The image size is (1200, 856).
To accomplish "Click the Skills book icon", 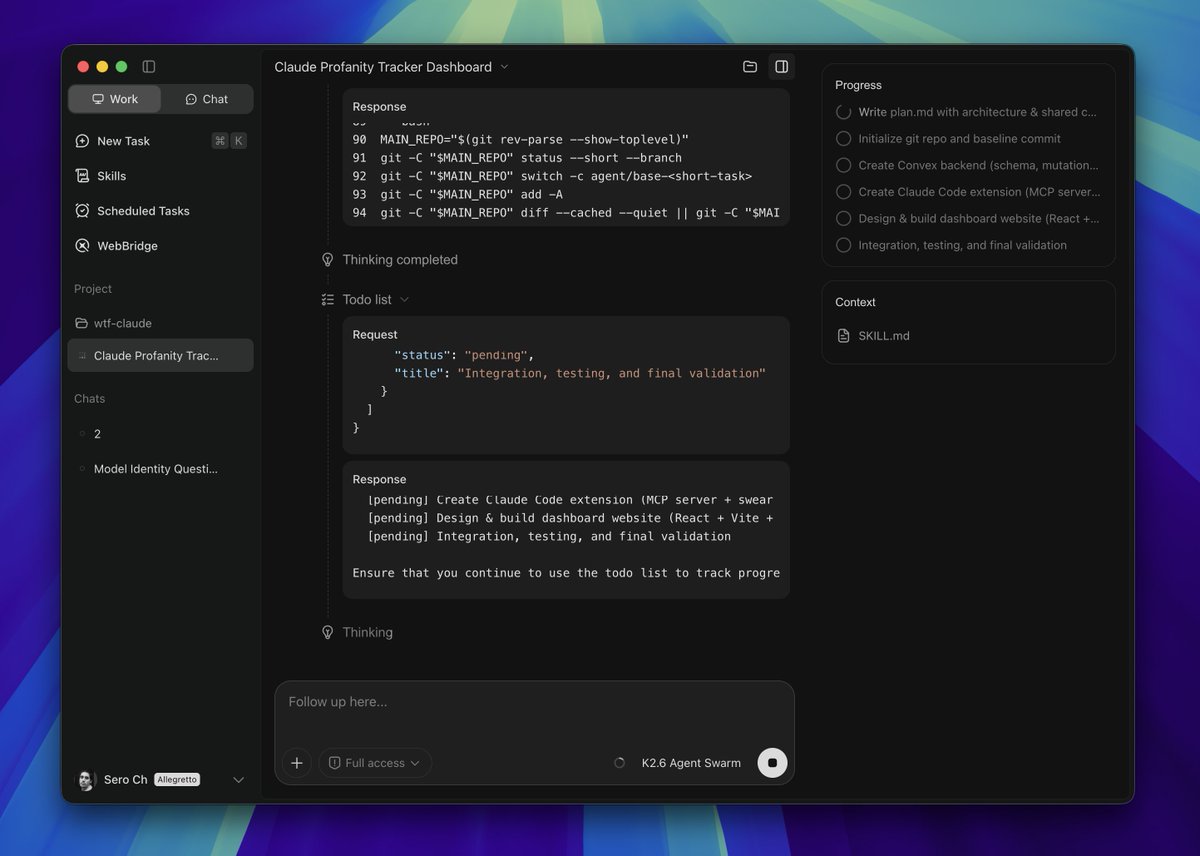I will pos(82,176).
